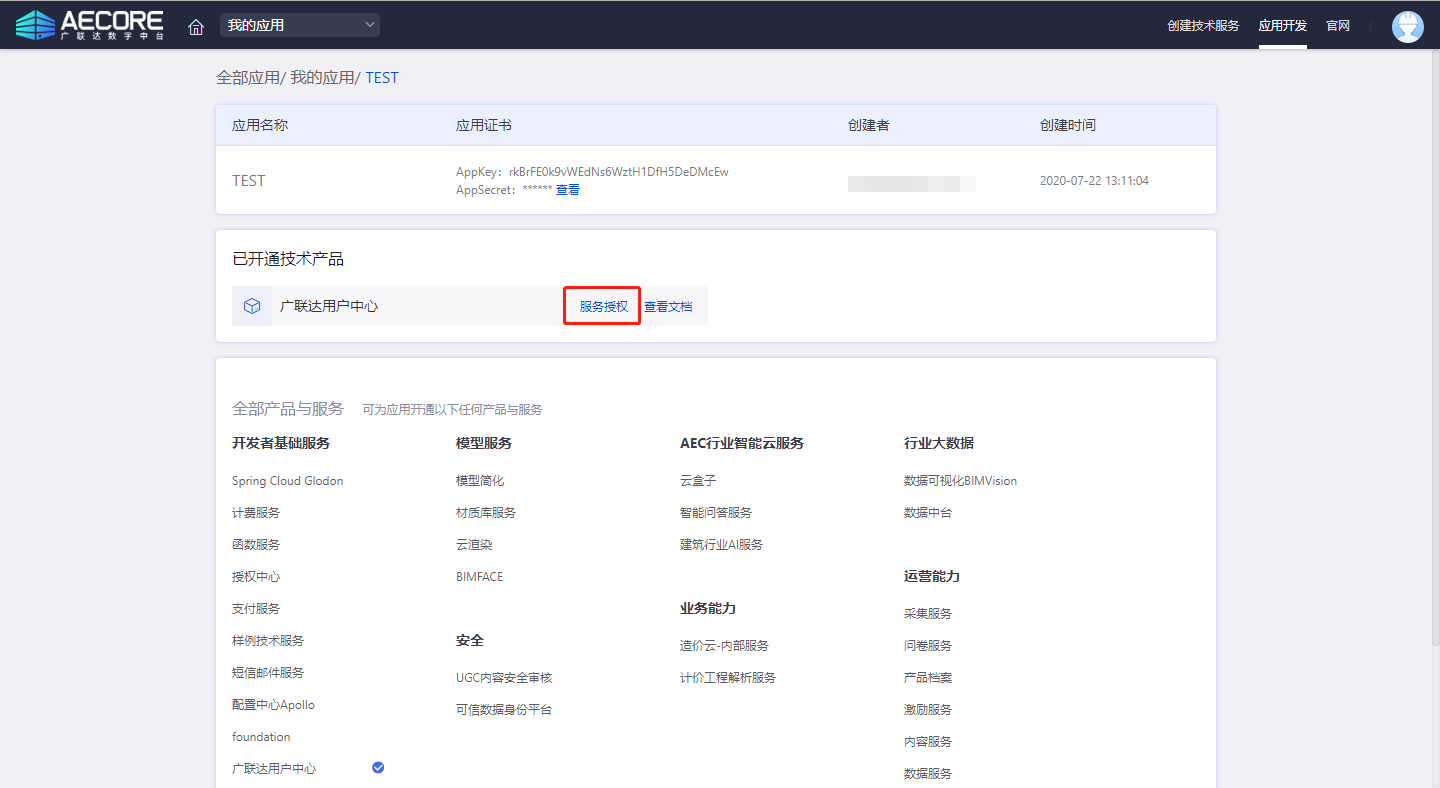Navigate to 全部应用 breadcrumb
The image size is (1440, 788).
pos(247,77)
